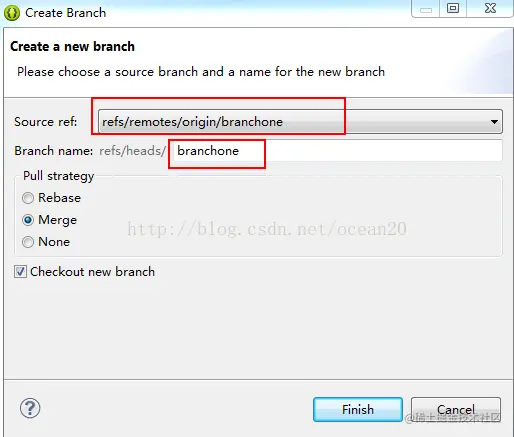
Task: Focus the Branch name field containing branchone
Action: click(x=337, y=151)
